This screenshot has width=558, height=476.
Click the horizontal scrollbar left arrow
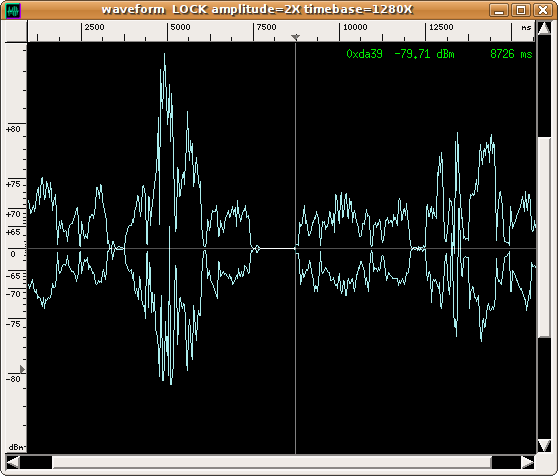click(13, 462)
